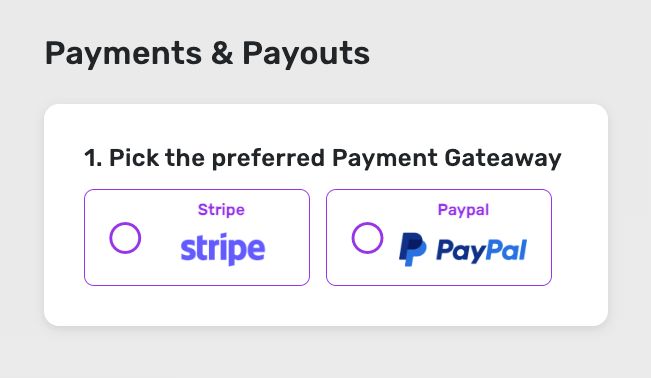Choose the Paypal payment gateway card
This screenshot has height=378, width=651.
click(439, 237)
